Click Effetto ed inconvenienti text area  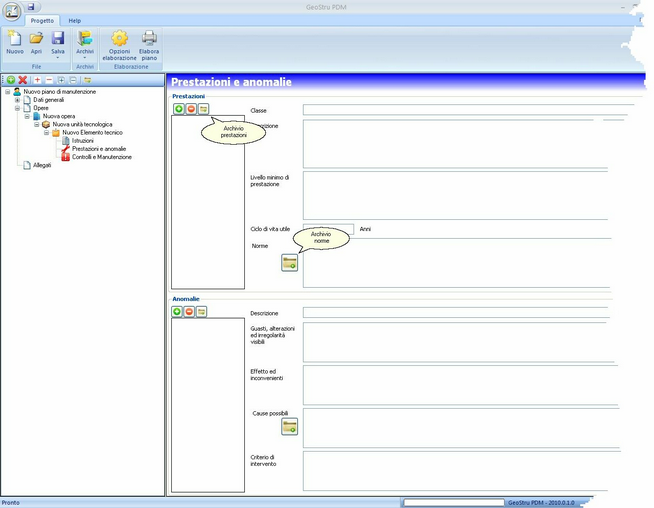click(460, 385)
